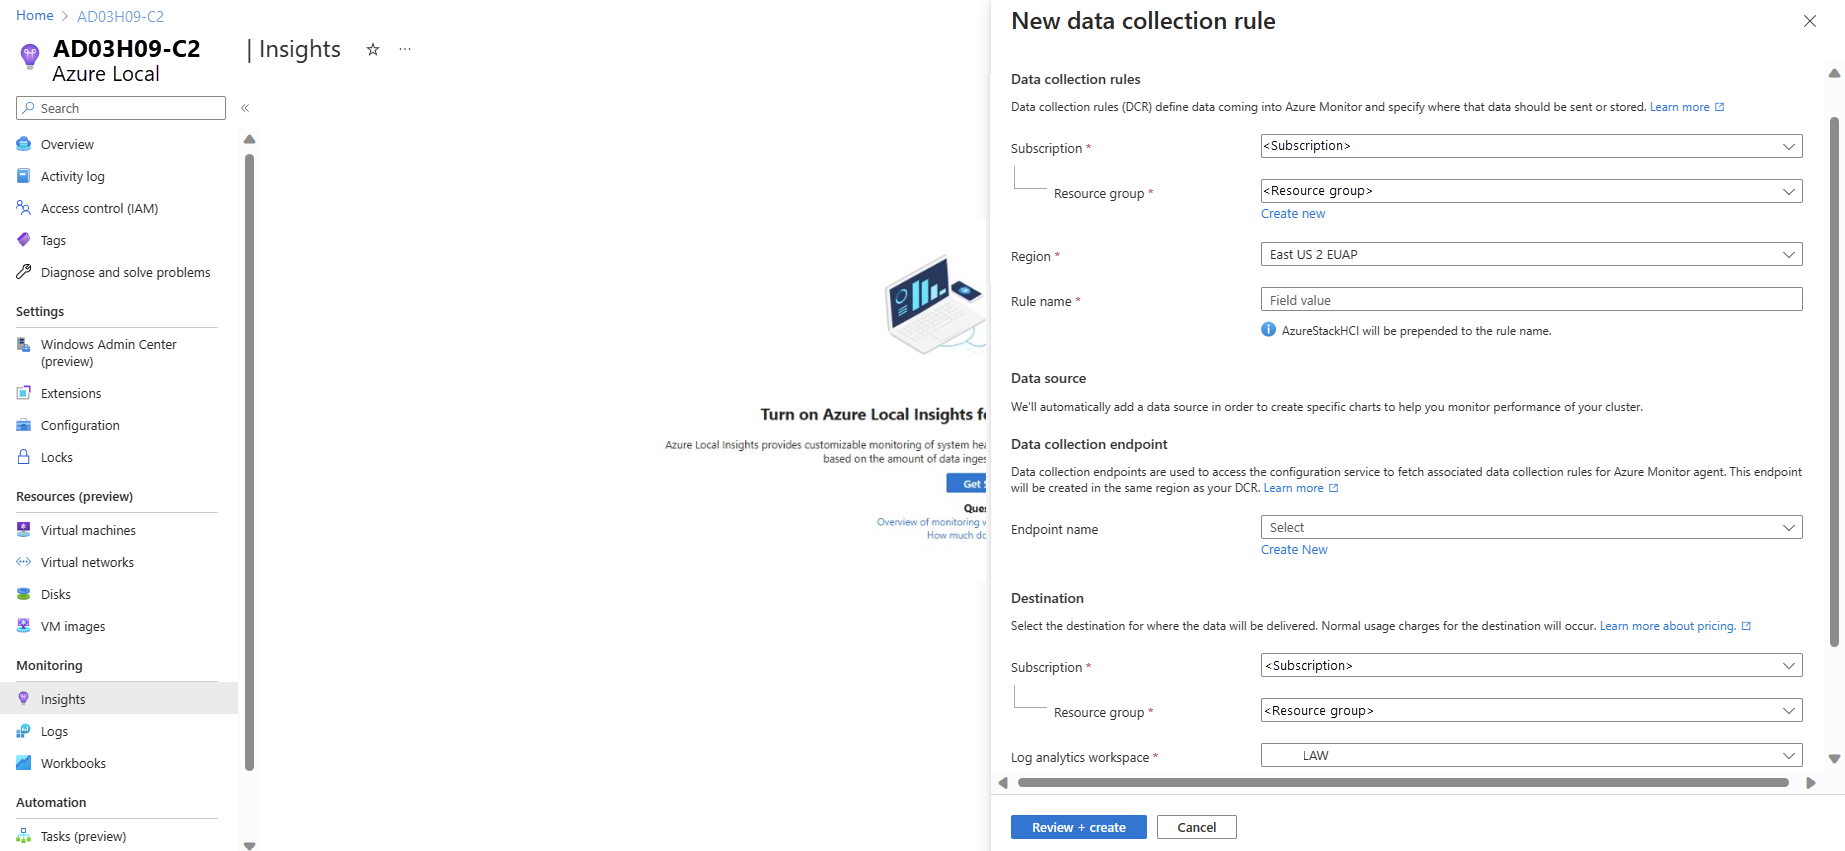
Task: Click the Diagnose and solve problems wrench icon
Action: click(x=24, y=272)
